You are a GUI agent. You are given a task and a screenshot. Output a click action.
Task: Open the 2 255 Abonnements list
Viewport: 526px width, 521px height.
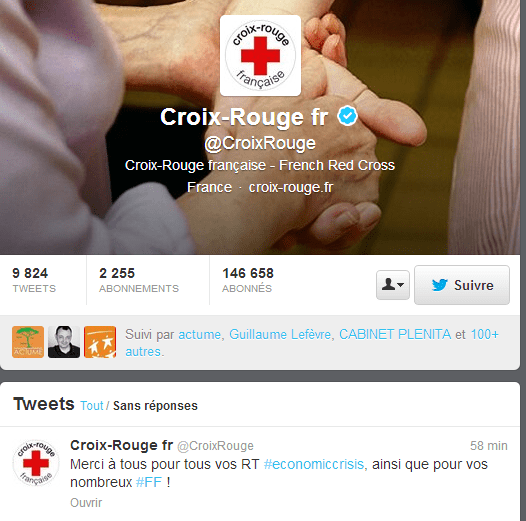[x=139, y=280]
